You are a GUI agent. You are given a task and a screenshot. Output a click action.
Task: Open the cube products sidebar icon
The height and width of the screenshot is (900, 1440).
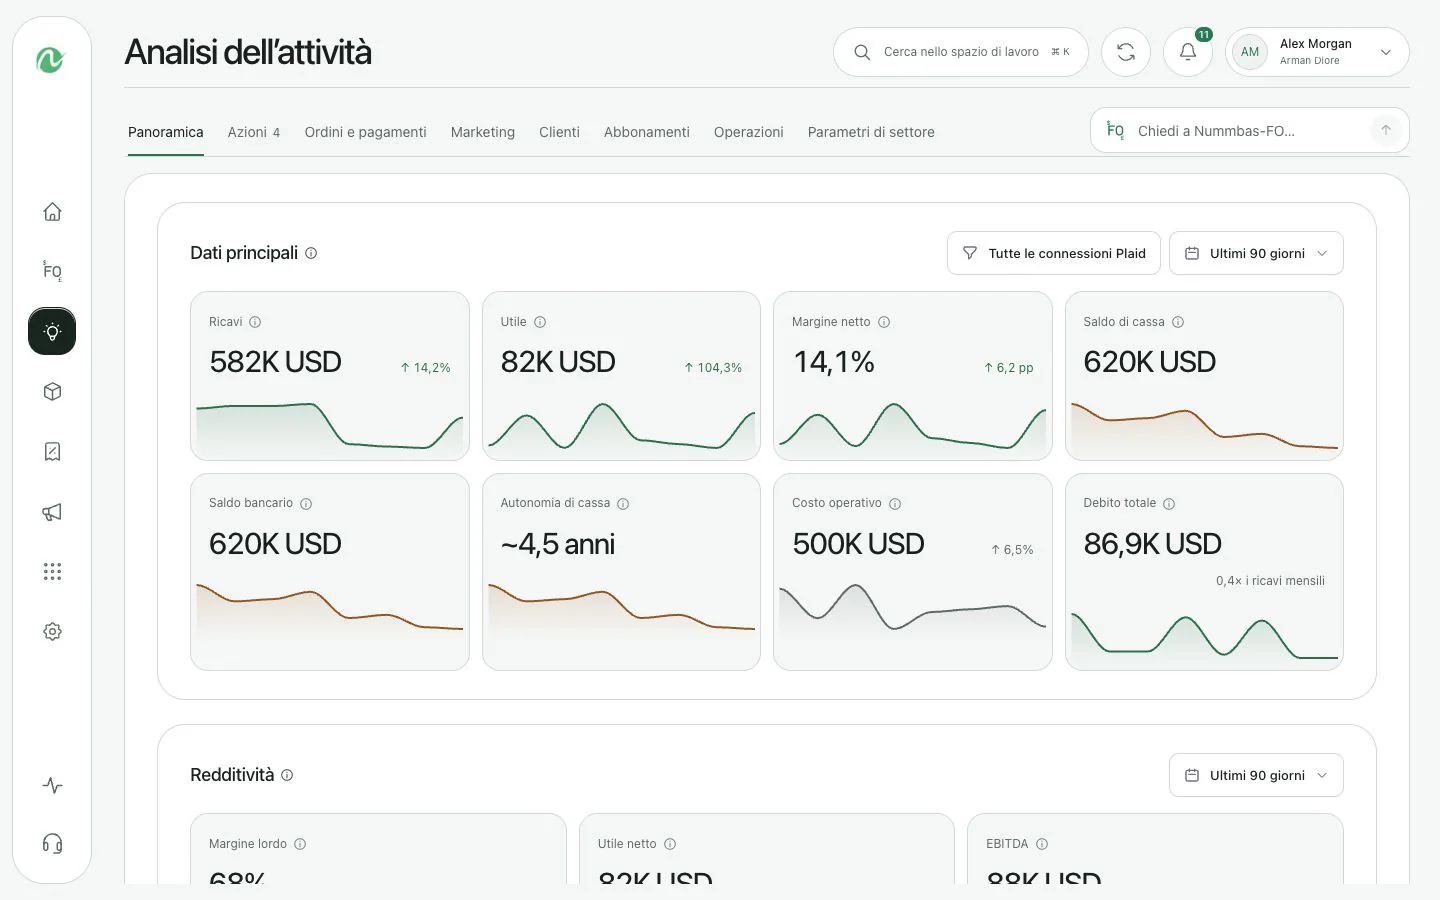(52, 391)
